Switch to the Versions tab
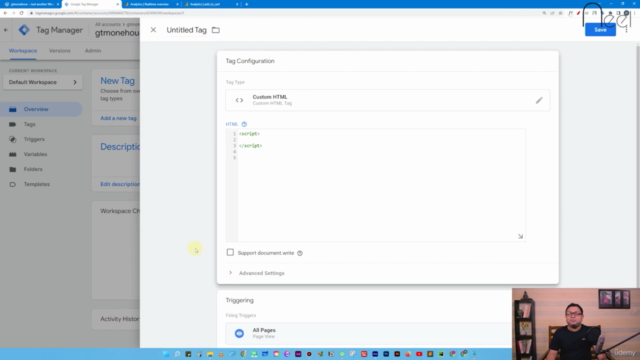The height and width of the screenshot is (360, 640). tap(60, 51)
